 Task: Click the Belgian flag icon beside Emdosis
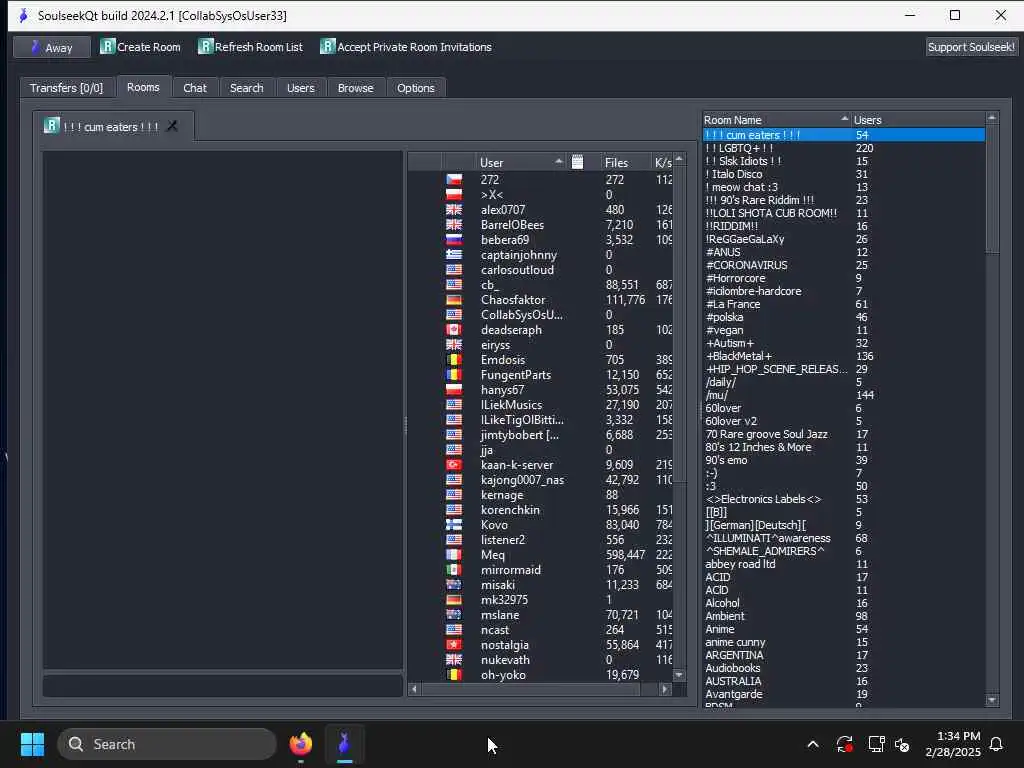tap(454, 360)
